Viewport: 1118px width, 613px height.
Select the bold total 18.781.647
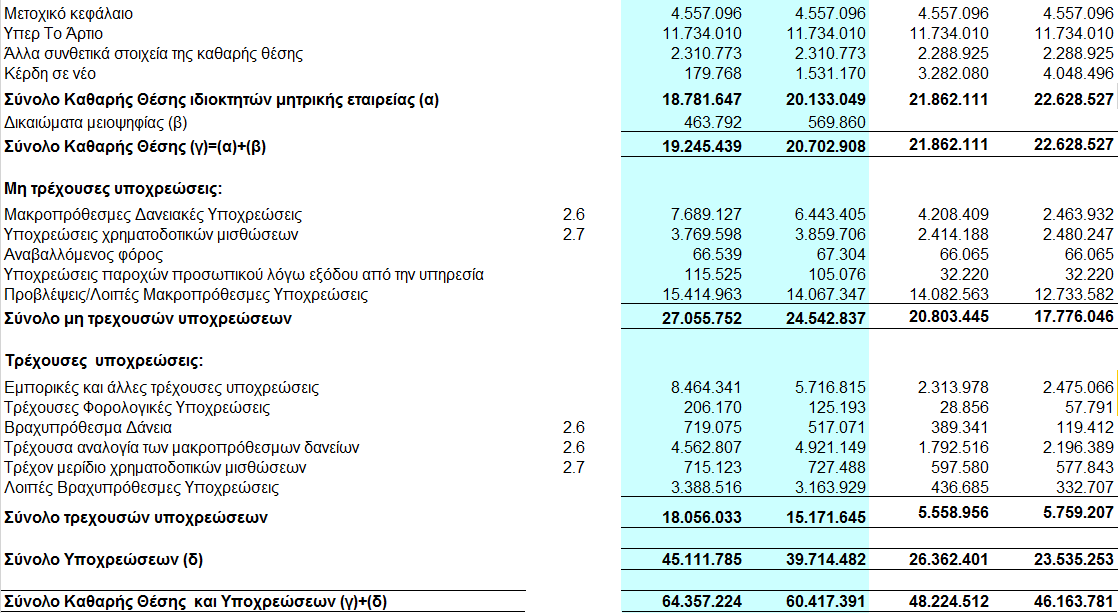point(702,101)
